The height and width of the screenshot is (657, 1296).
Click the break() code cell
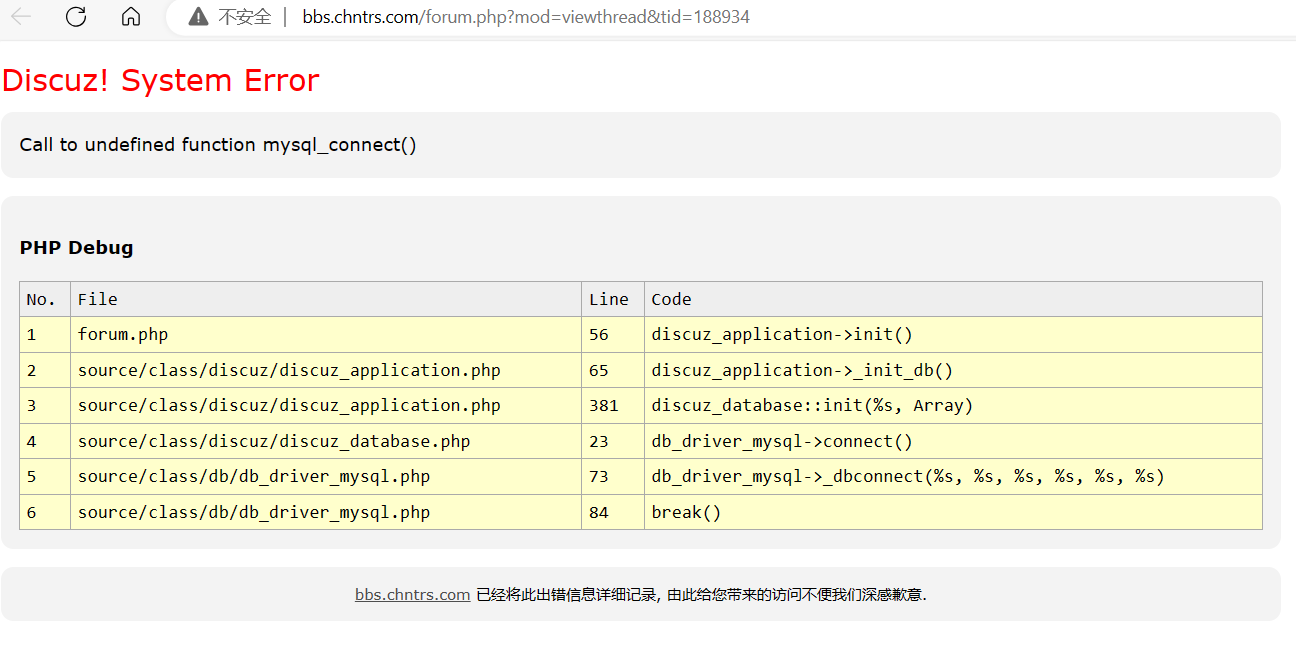pos(686,512)
